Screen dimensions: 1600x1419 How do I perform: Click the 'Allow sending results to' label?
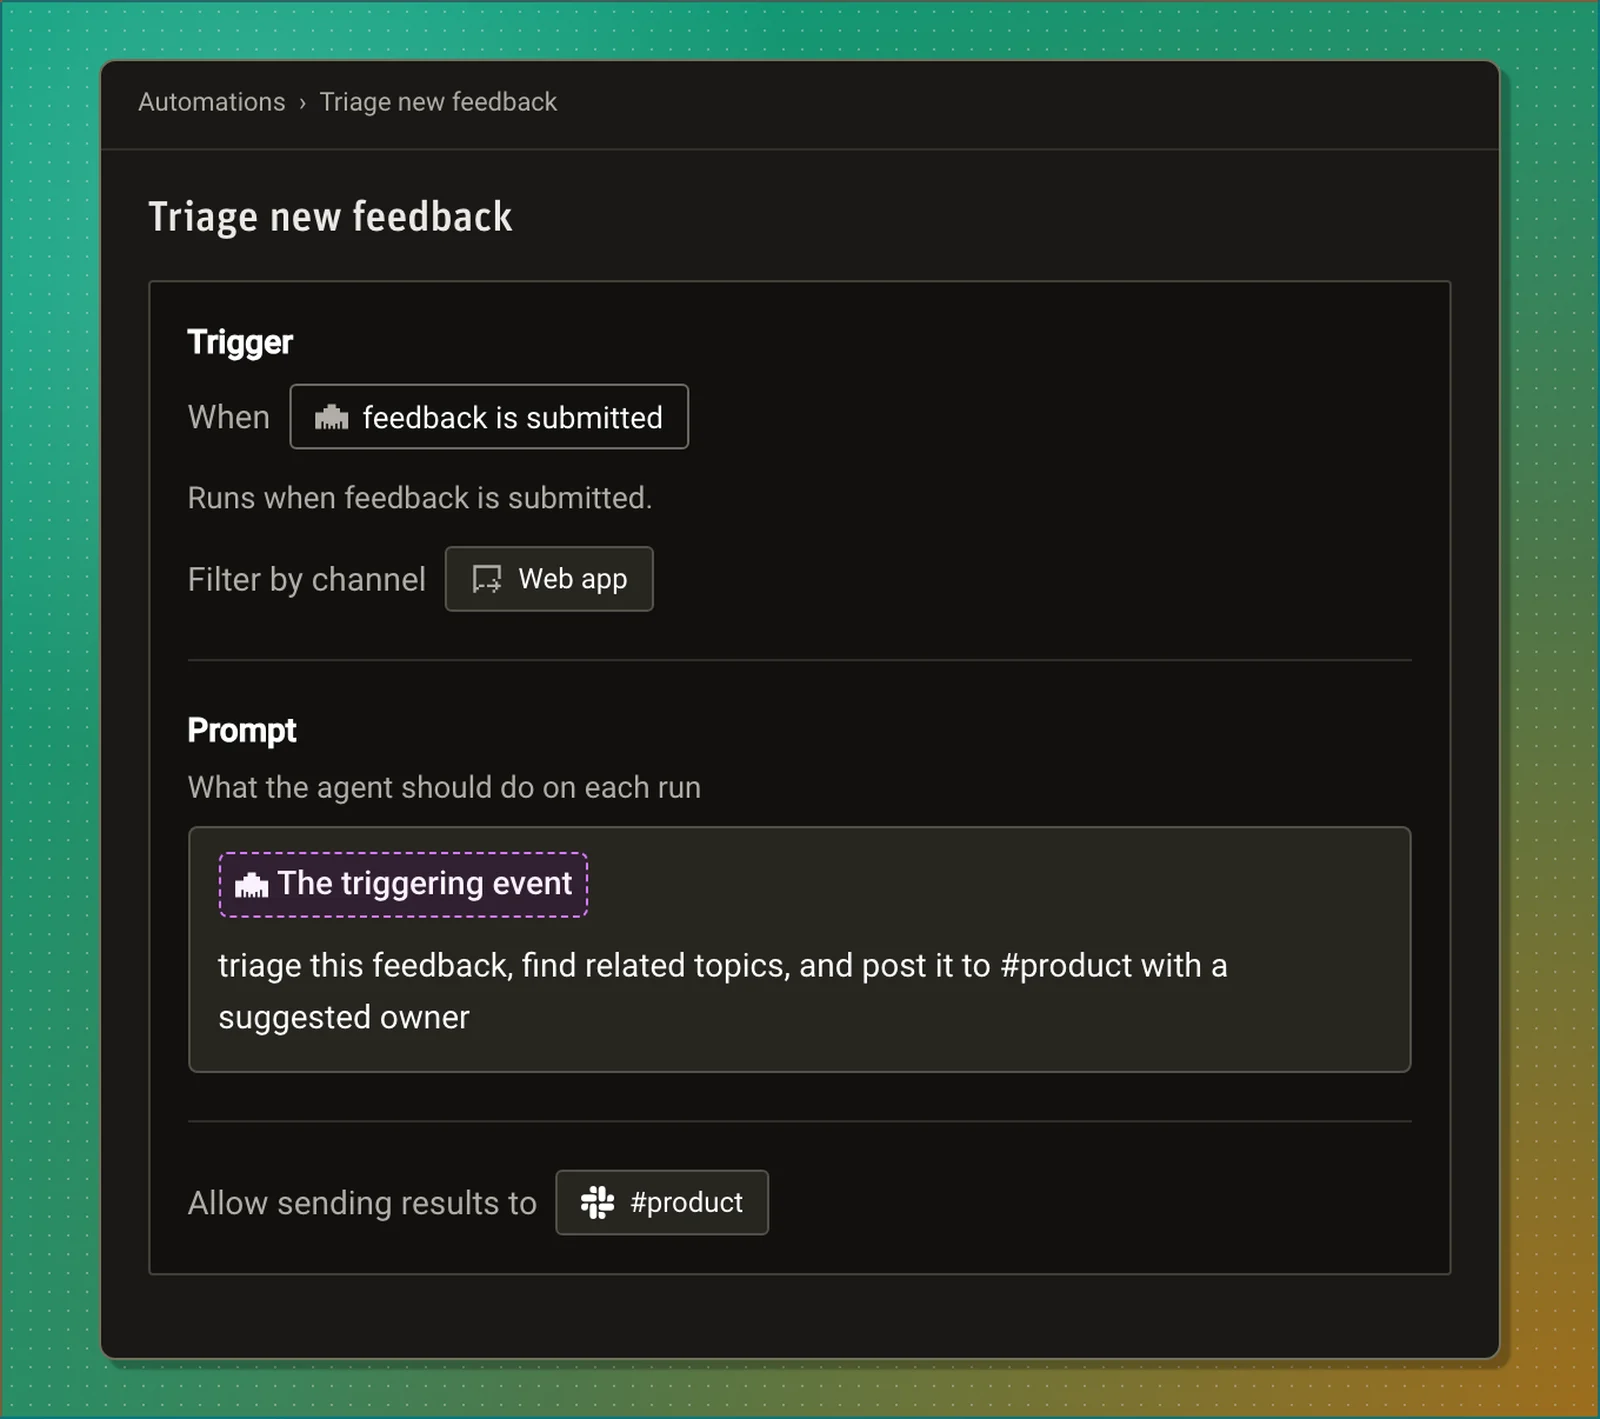(362, 1203)
